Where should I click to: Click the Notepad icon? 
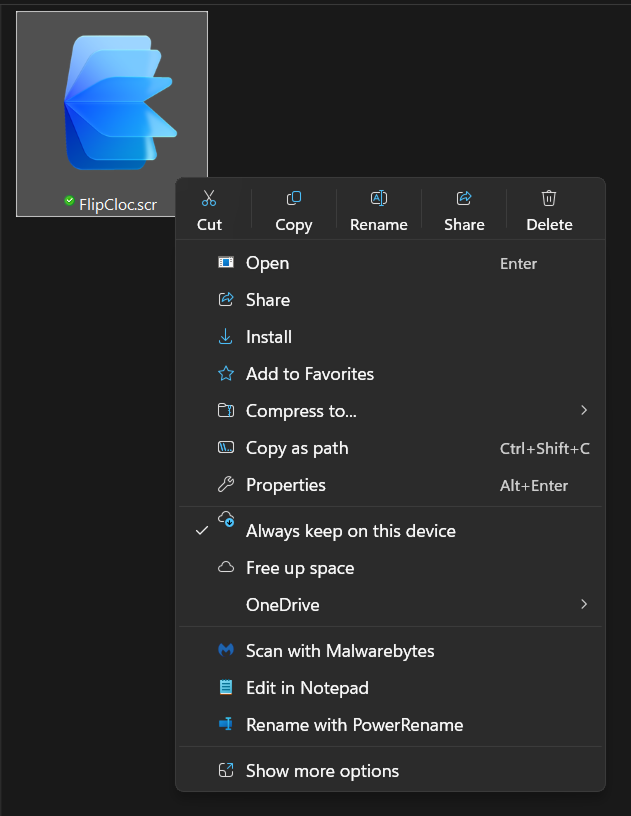click(226, 687)
